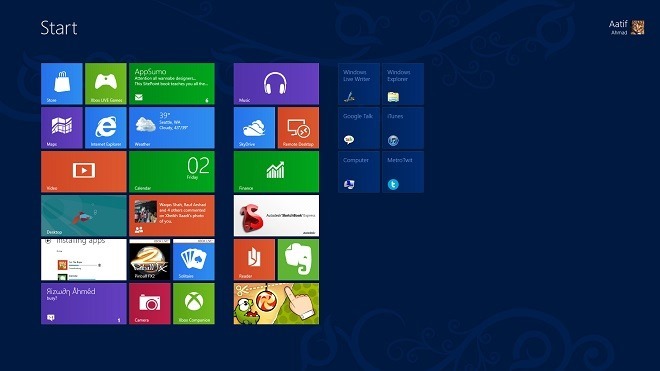Open the Messaging tile from Rizwan Ahmed
This screenshot has height=371, width=660.
pyautogui.click(x=84, y=304)
